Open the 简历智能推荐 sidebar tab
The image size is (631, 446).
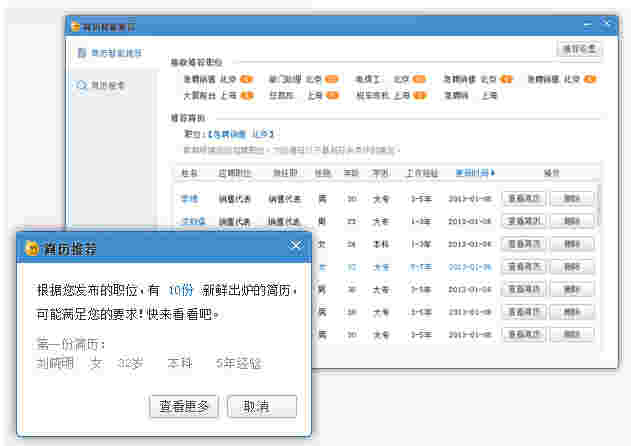point(115,53)
